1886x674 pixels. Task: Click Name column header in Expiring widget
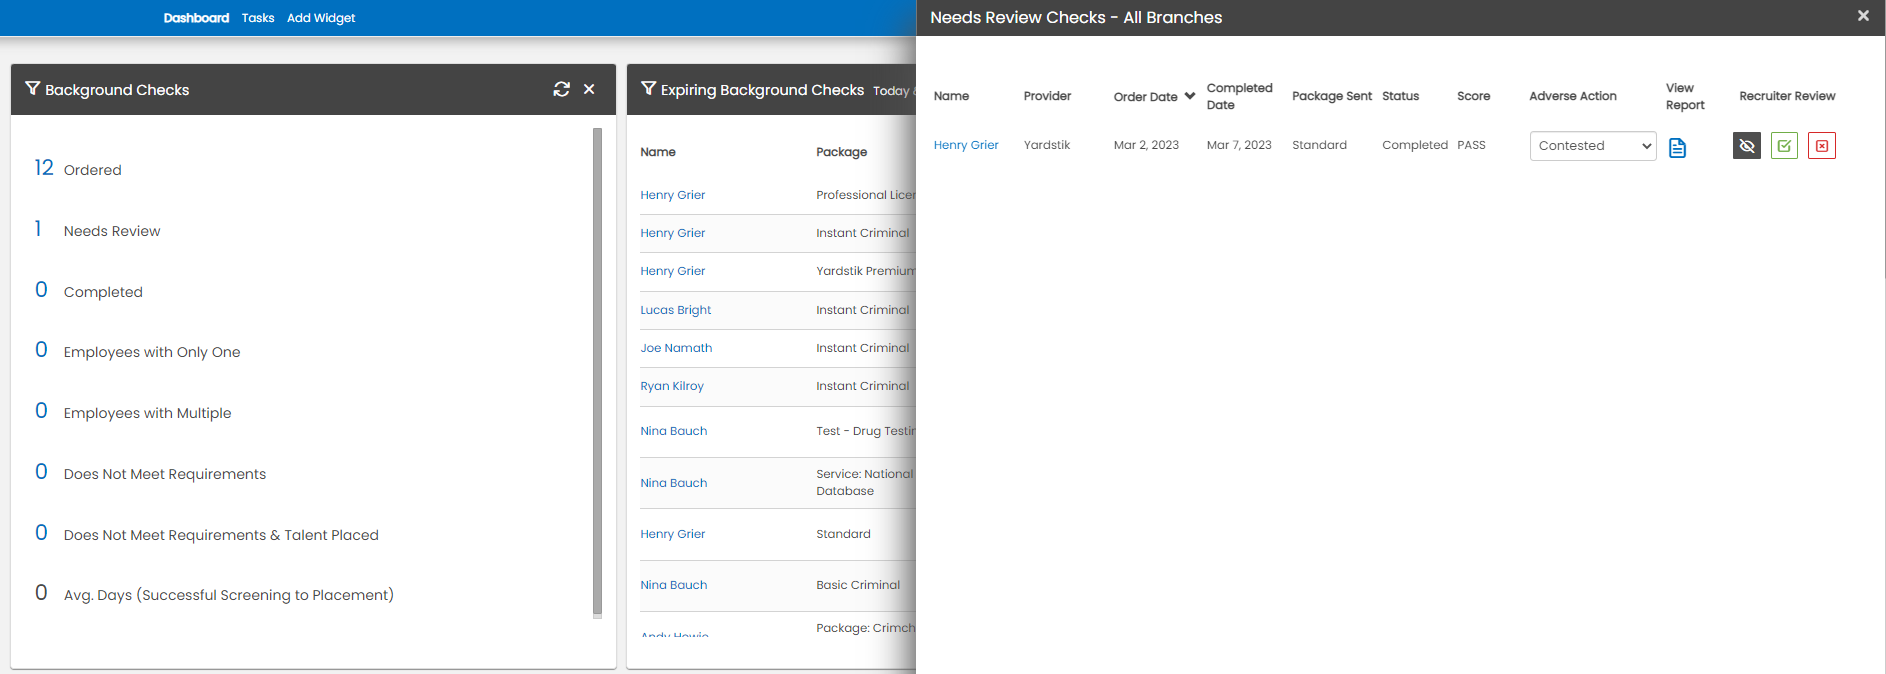point(658,152)
